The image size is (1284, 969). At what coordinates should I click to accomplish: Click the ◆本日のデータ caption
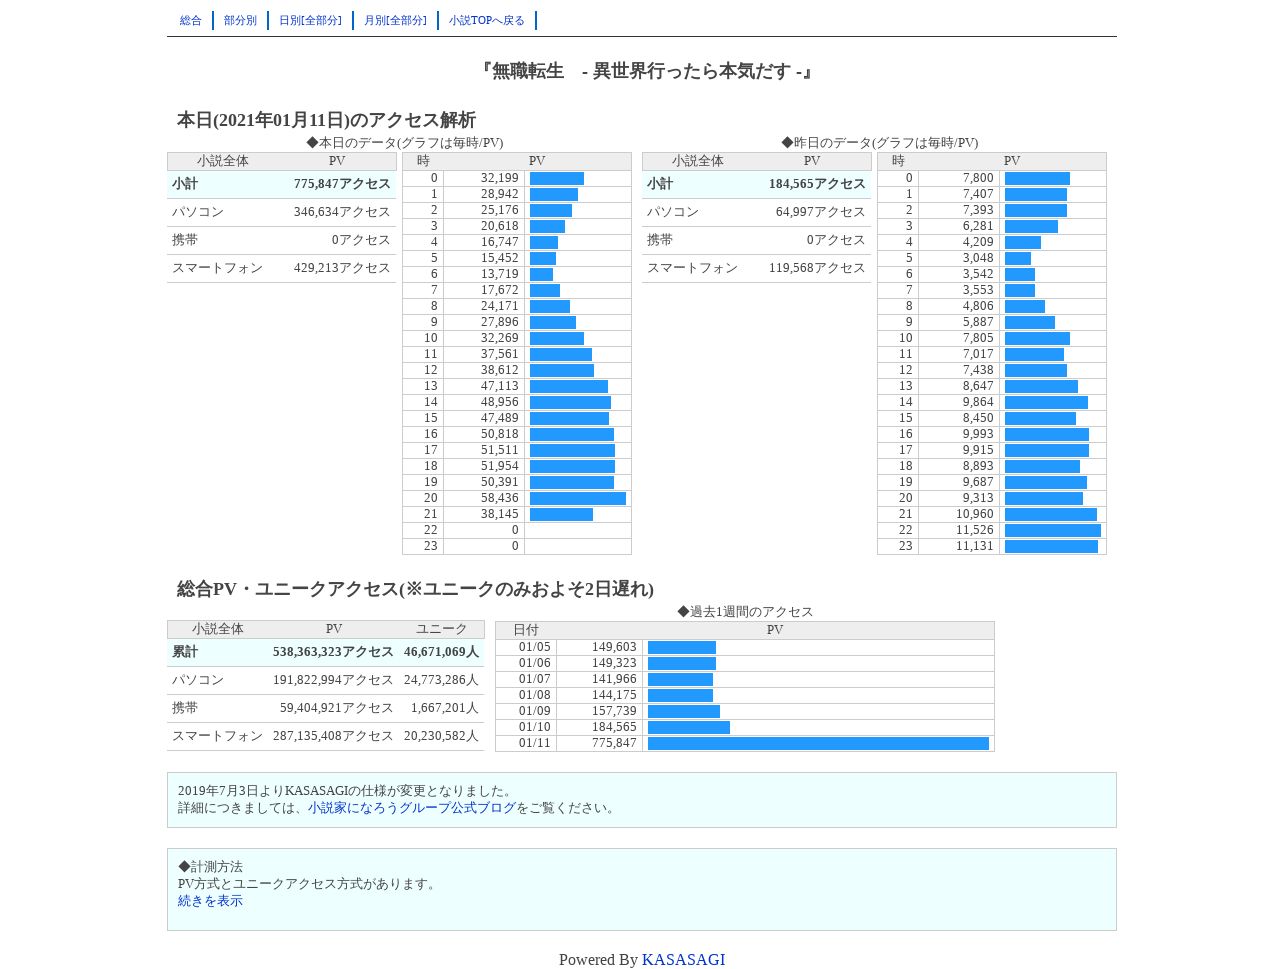[405, 143]
